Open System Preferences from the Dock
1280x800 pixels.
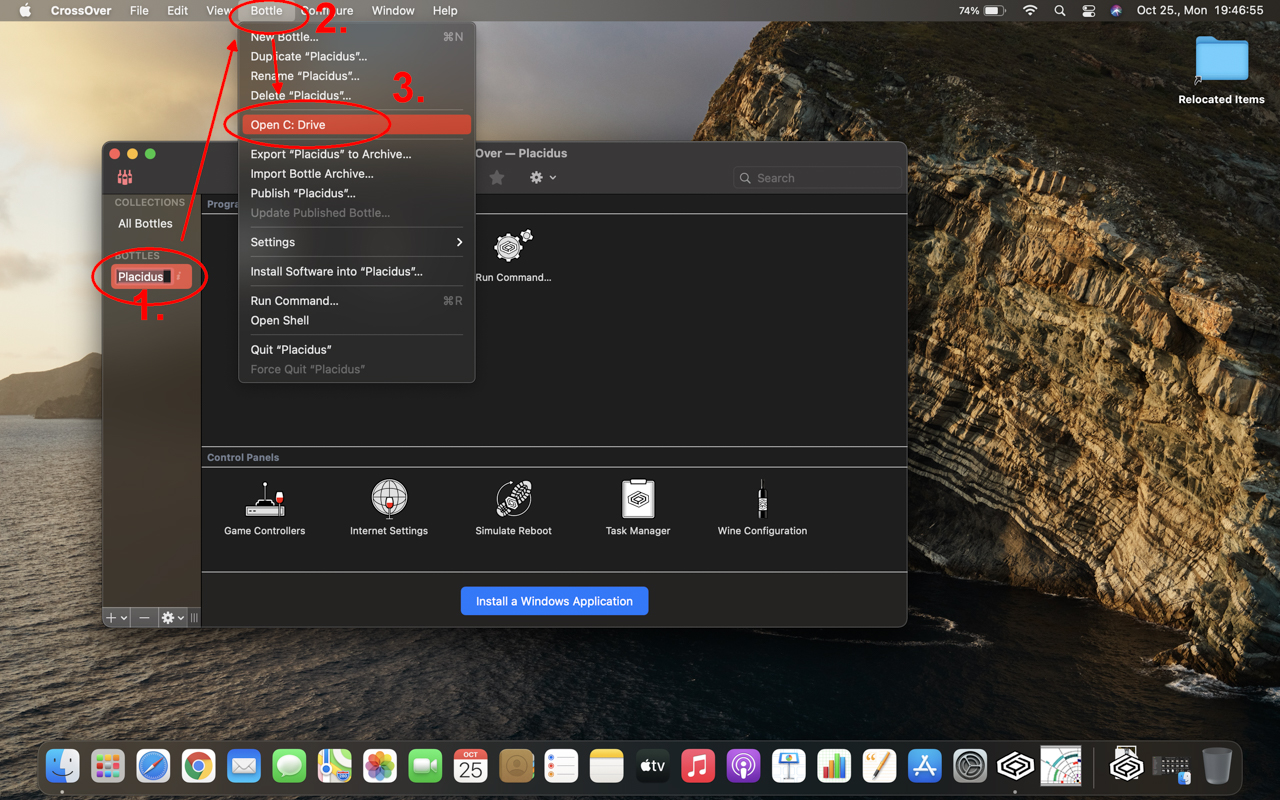(970, 767)
